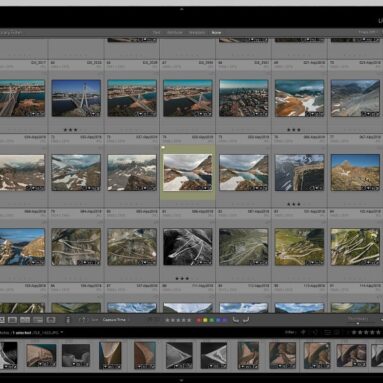Adjust the Thumbnails size slider
383x383 pixels.
358,323
